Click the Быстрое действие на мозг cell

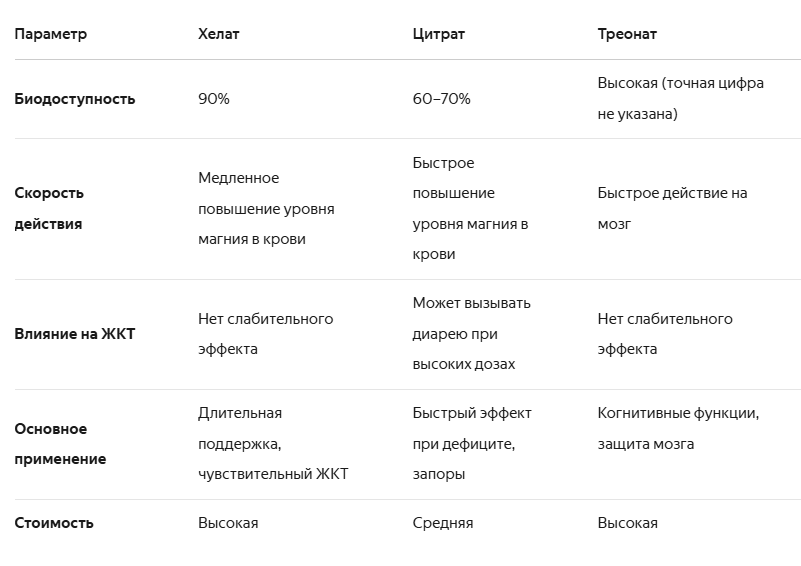tap(672, 208)
